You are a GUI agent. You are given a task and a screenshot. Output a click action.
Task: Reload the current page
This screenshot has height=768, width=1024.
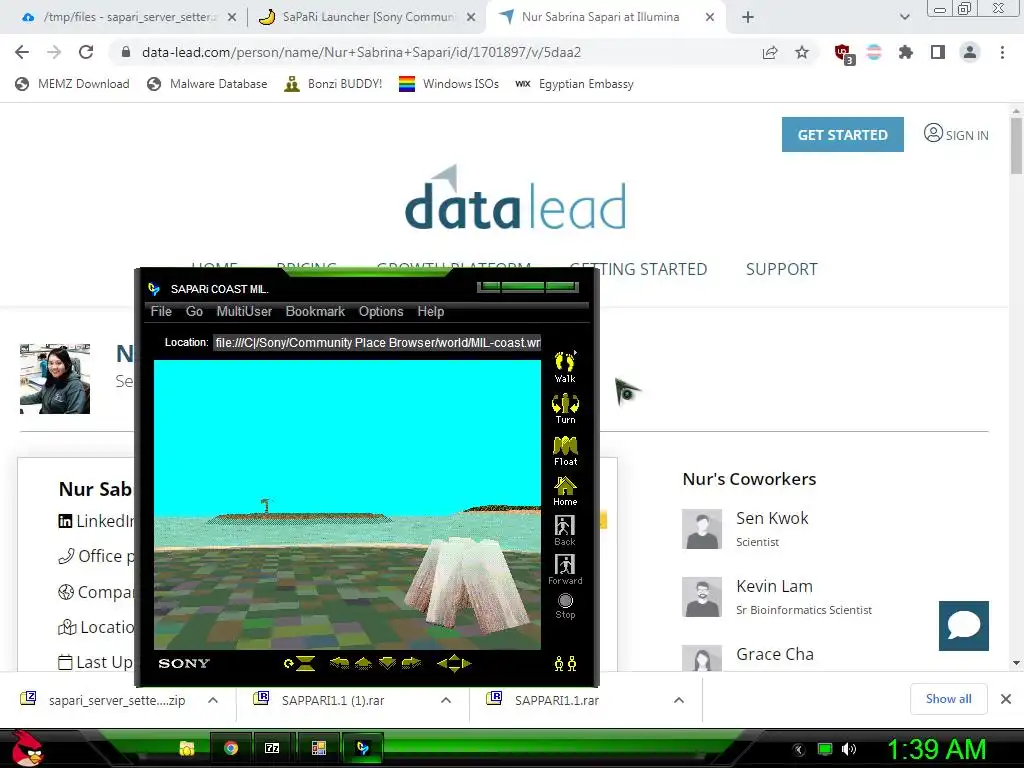click(86, 52)
